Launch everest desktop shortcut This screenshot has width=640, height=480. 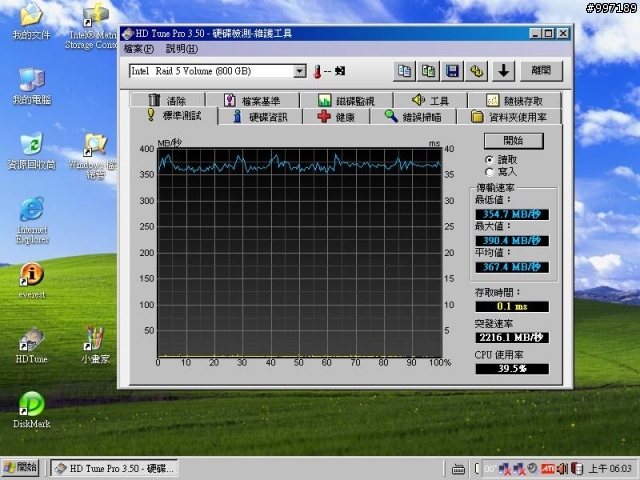pos(31,281)
